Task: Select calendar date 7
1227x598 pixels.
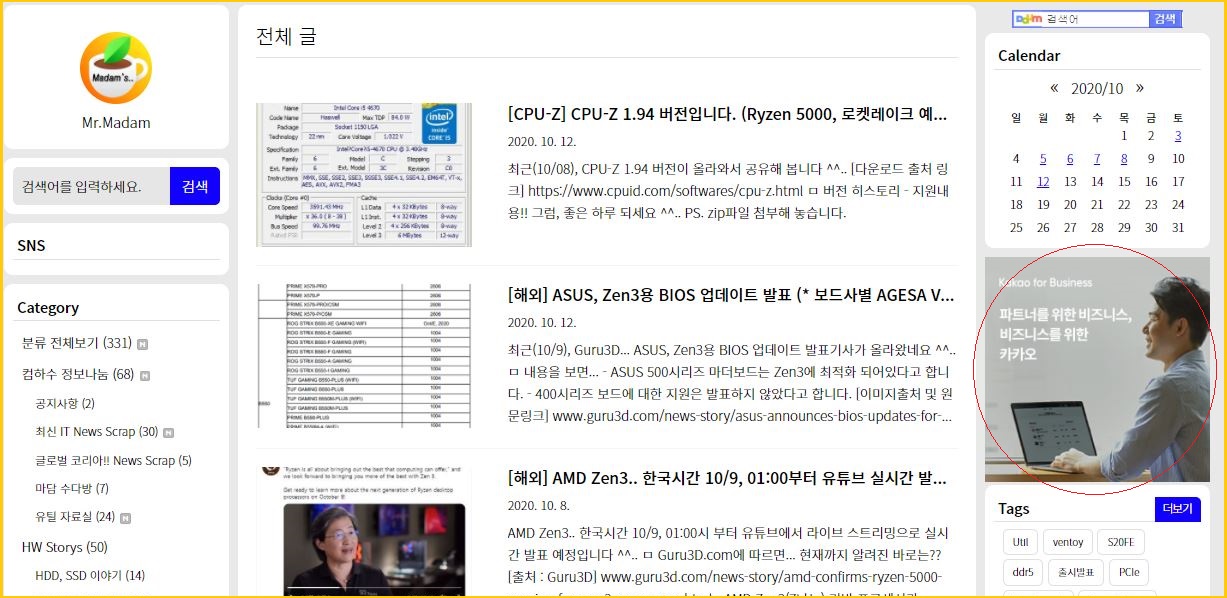Action: (x=1097, y=159)
